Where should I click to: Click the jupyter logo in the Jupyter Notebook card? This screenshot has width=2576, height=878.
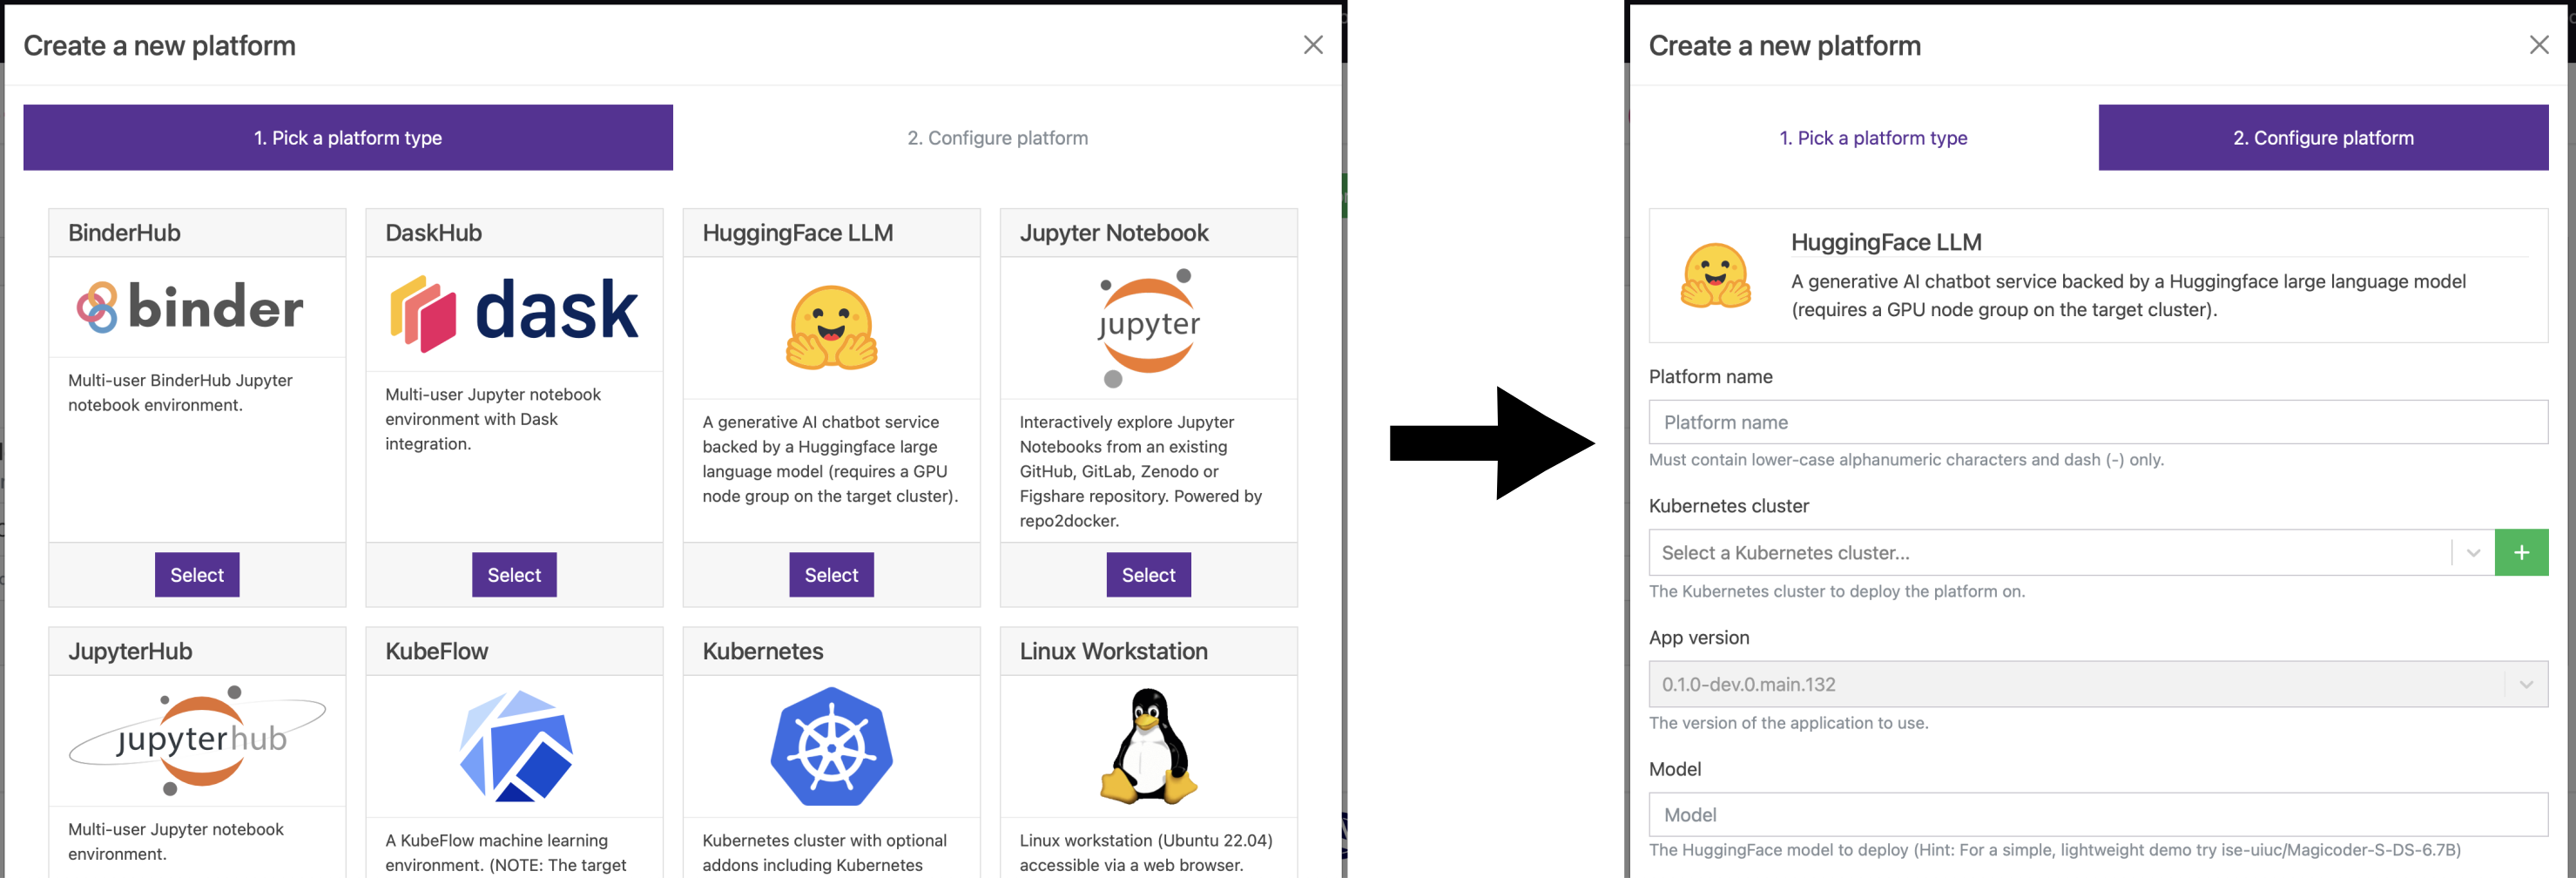(x=1148, y=327)
